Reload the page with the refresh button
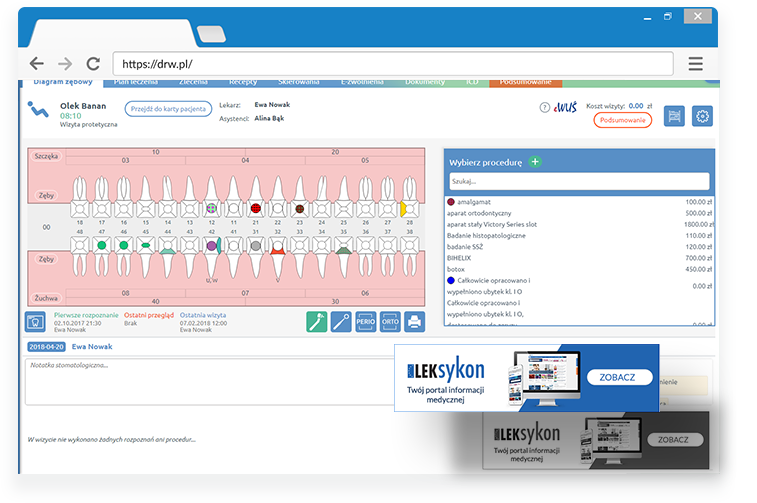The image size is (757, 503). click(93, 64)
